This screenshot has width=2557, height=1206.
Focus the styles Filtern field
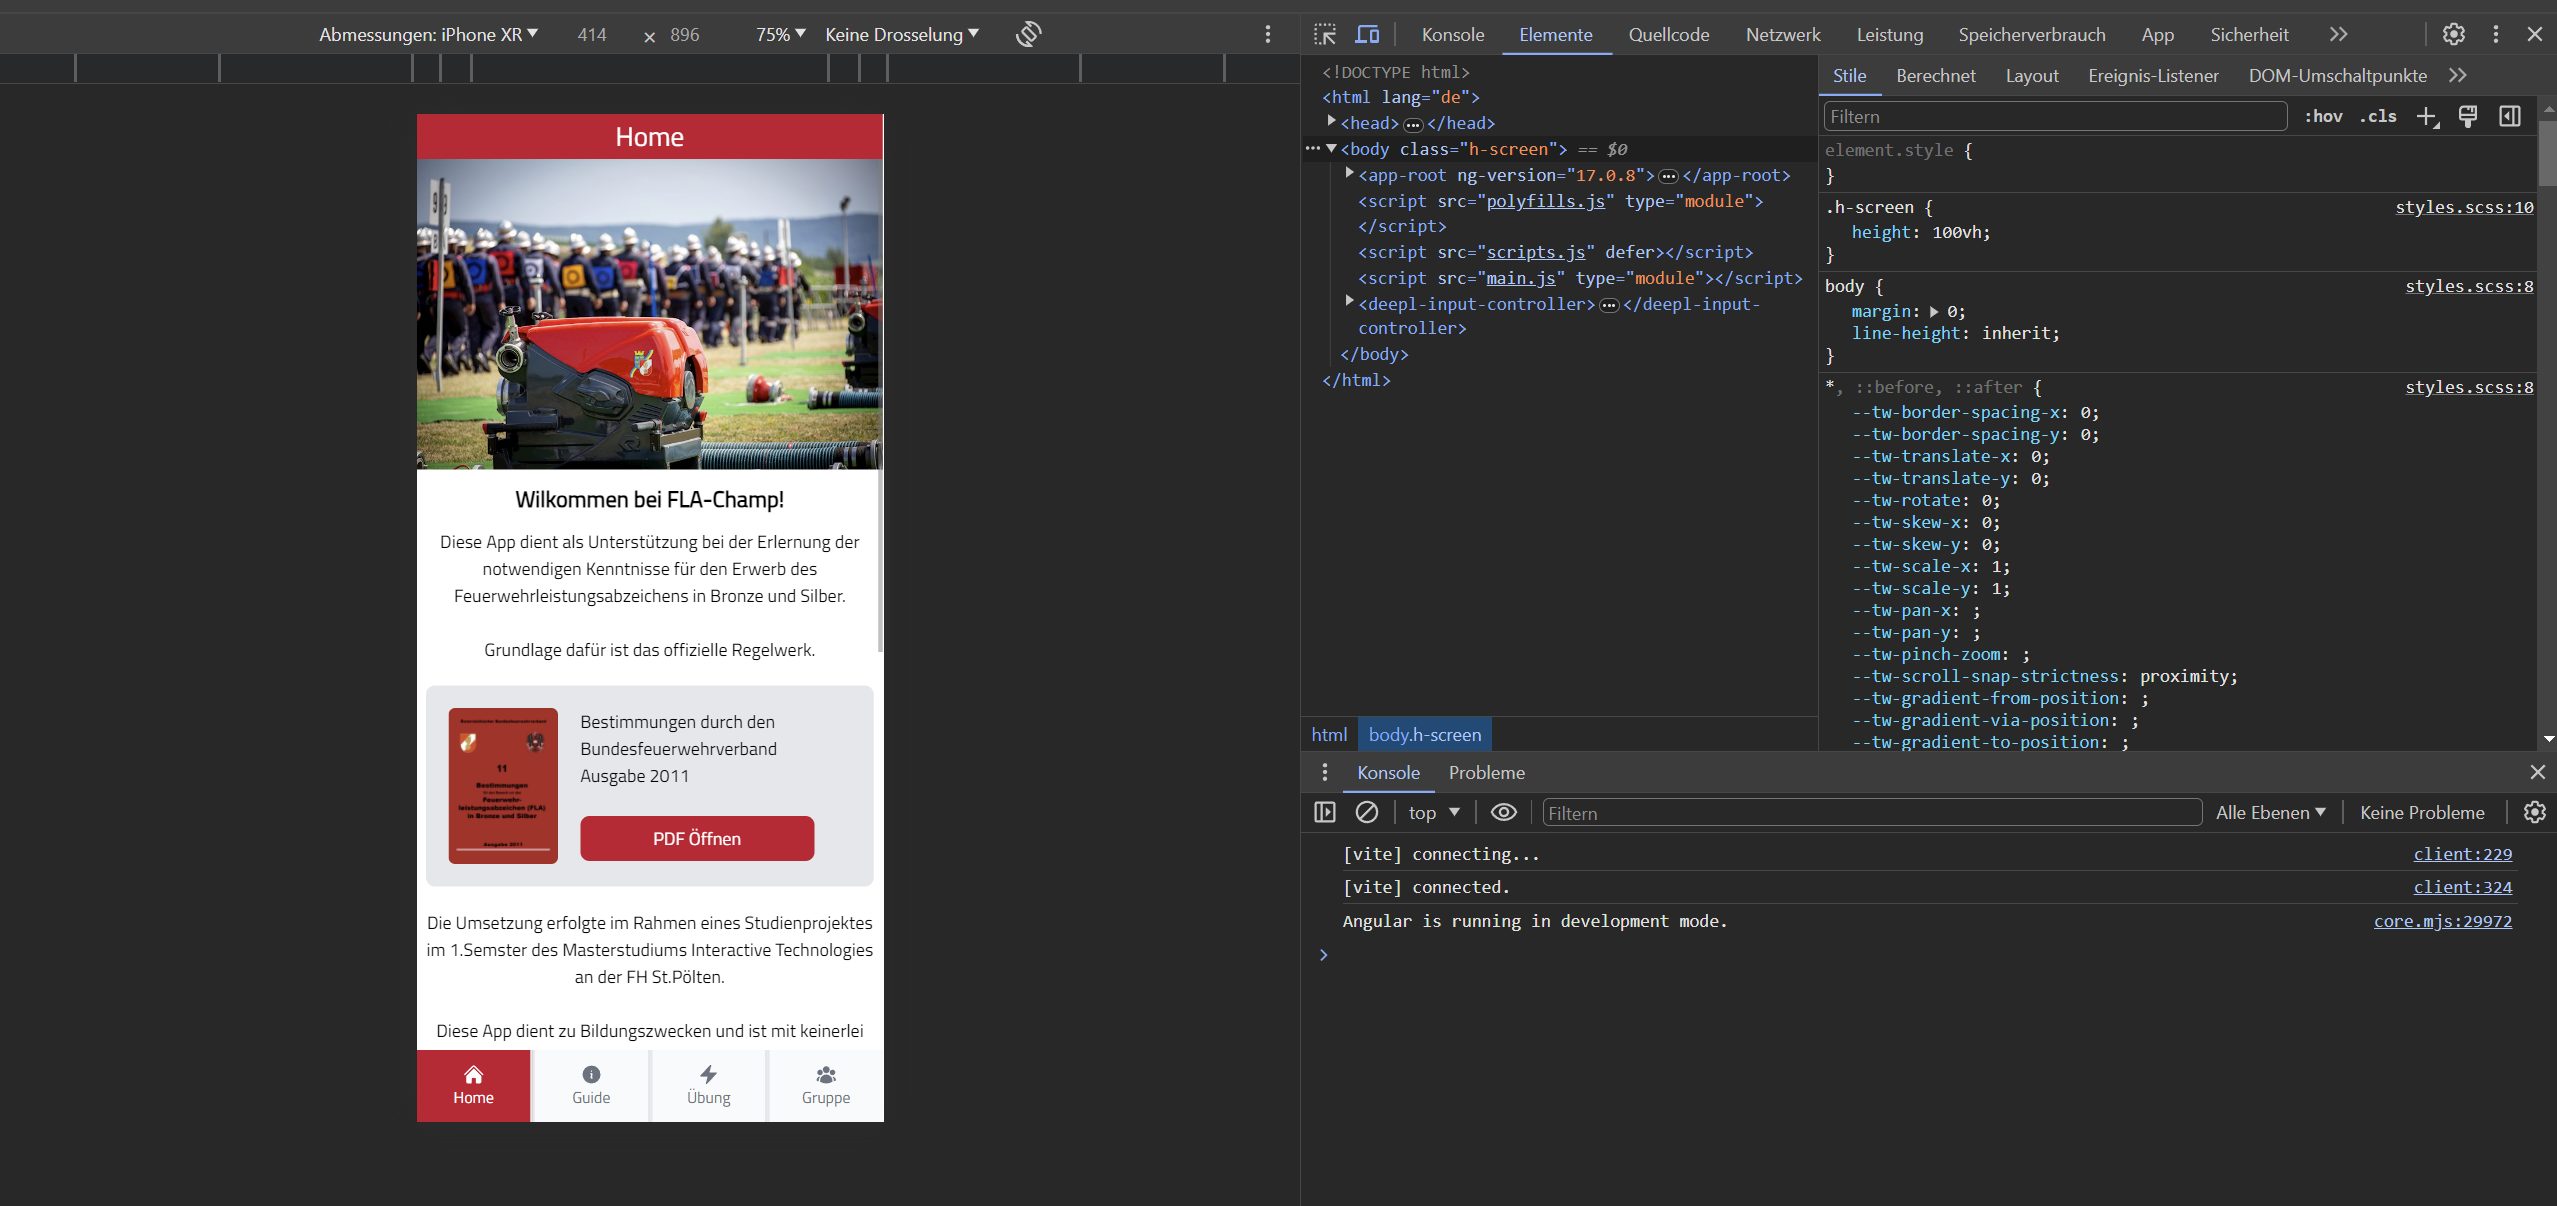2055,116
